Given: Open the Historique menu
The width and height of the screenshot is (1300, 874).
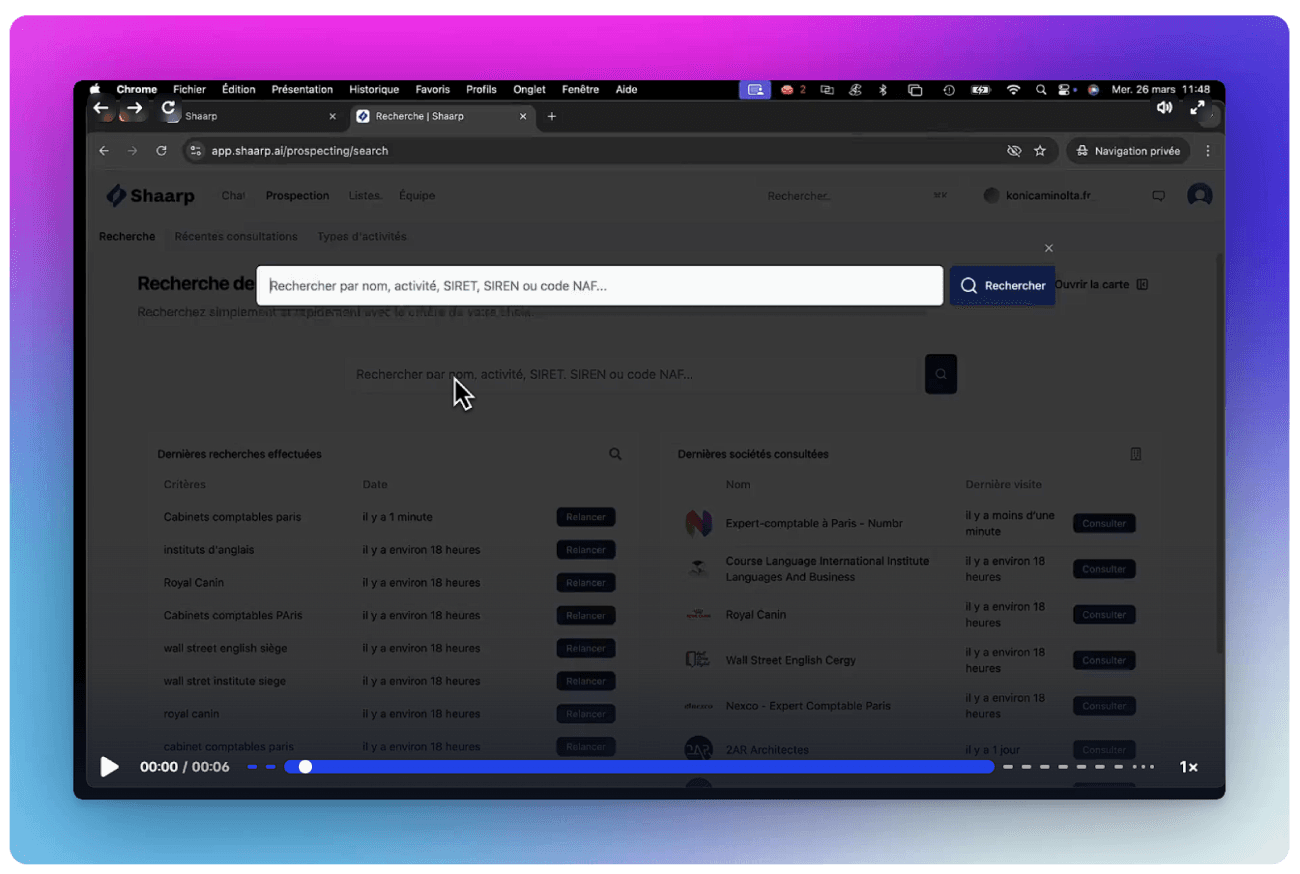Looking at the screenshot, I should tap(374, 89).
